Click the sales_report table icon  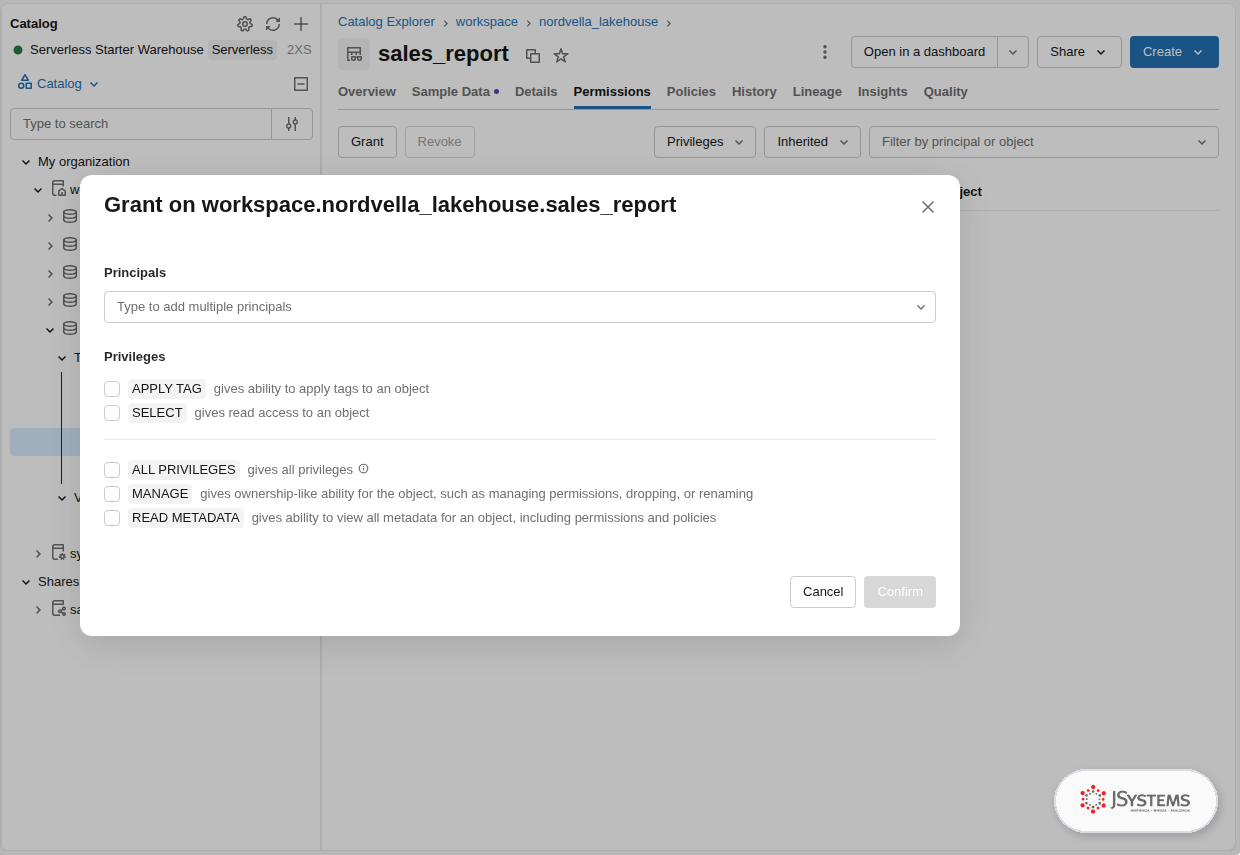[x=354, y=54]
